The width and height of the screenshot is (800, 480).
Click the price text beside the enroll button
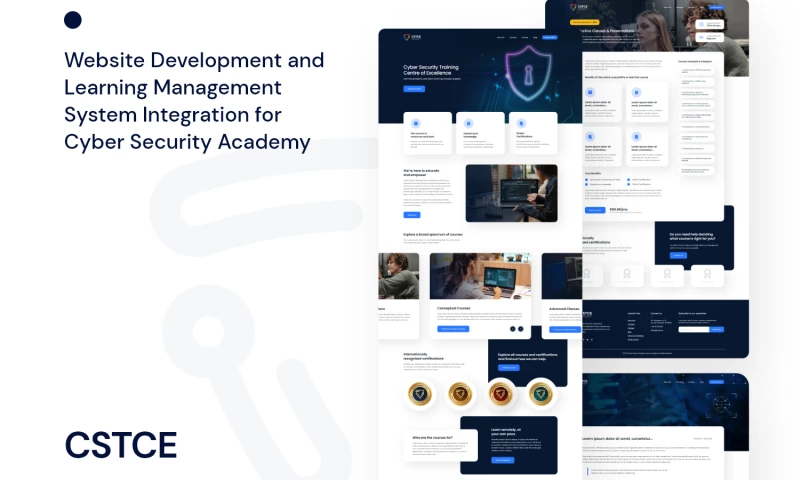pyautogui.click(x=619, y=210)
